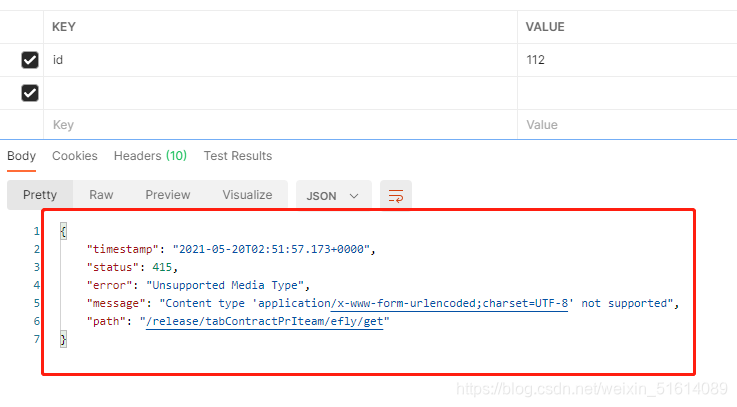Click the x-www-form-urlencoded link in message

(449, 304)
